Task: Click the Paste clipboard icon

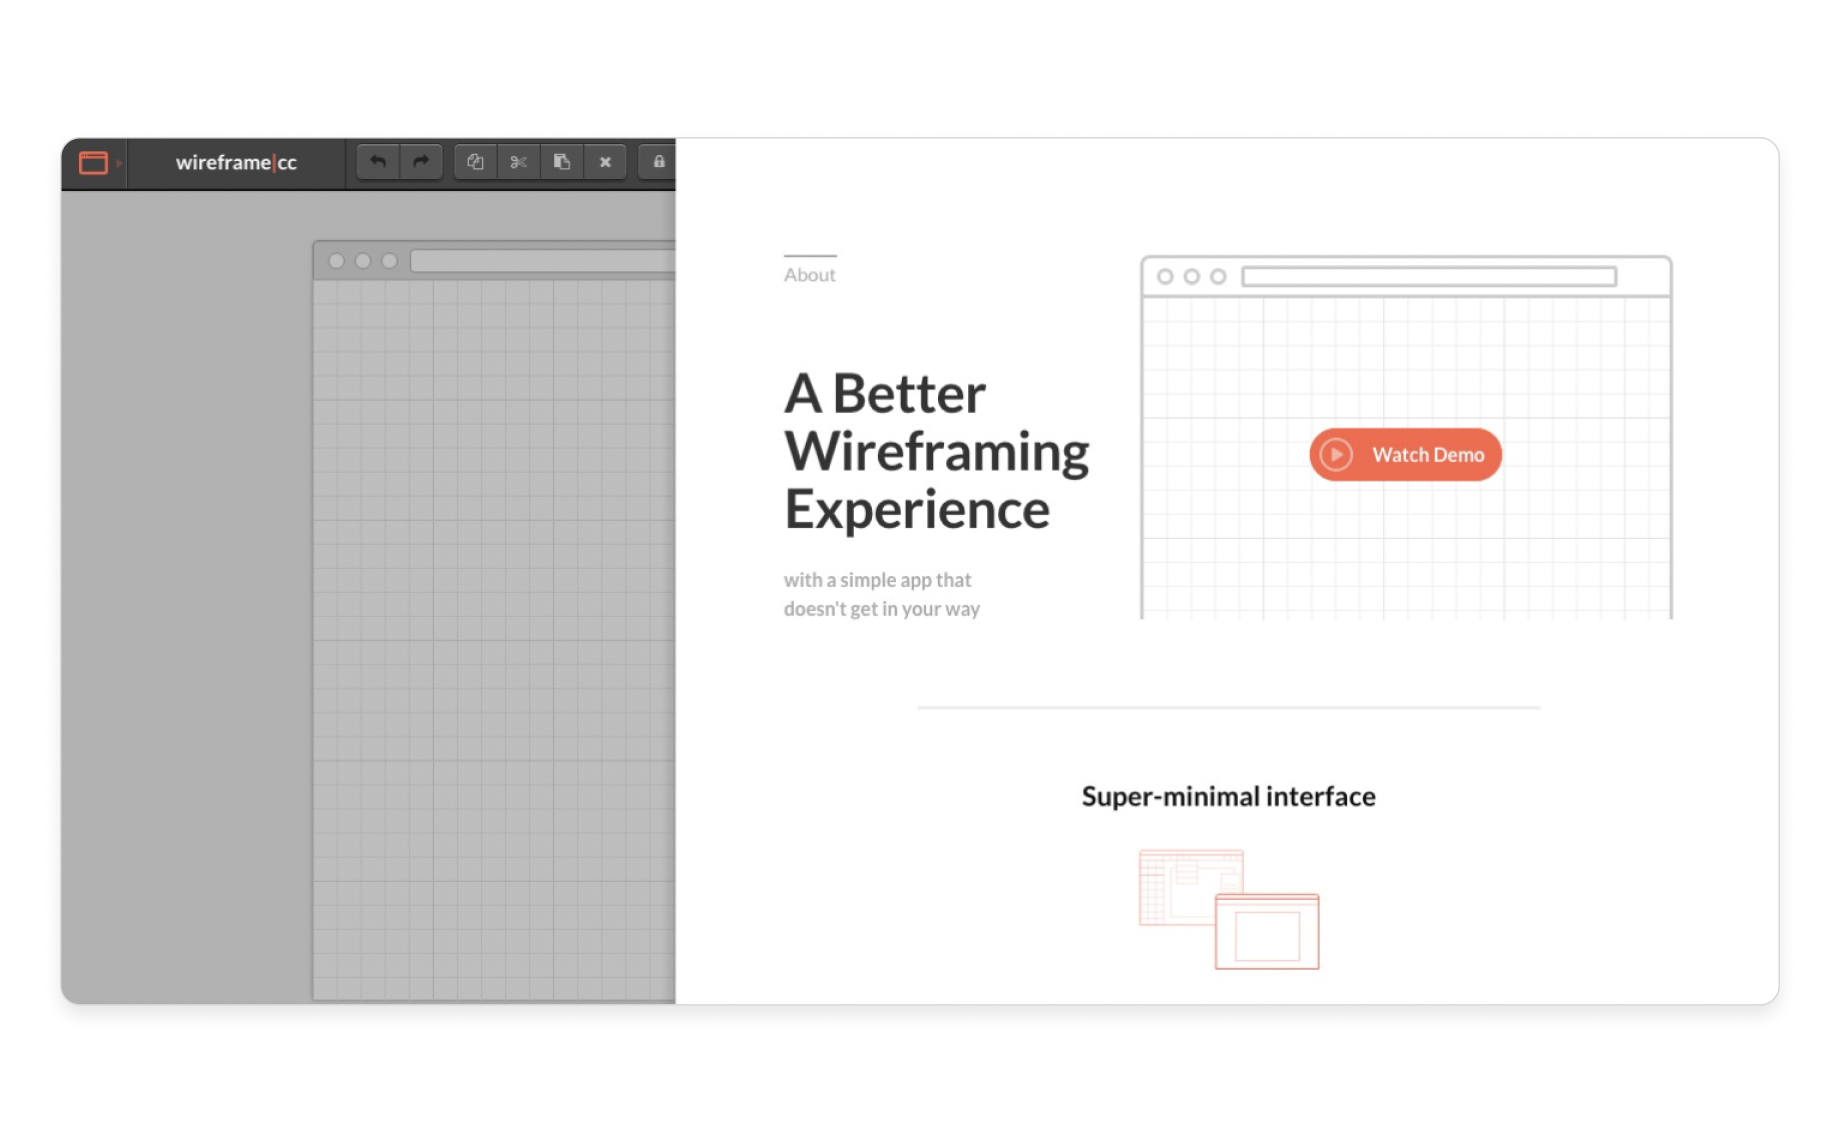Action: (x=562, y=162)
